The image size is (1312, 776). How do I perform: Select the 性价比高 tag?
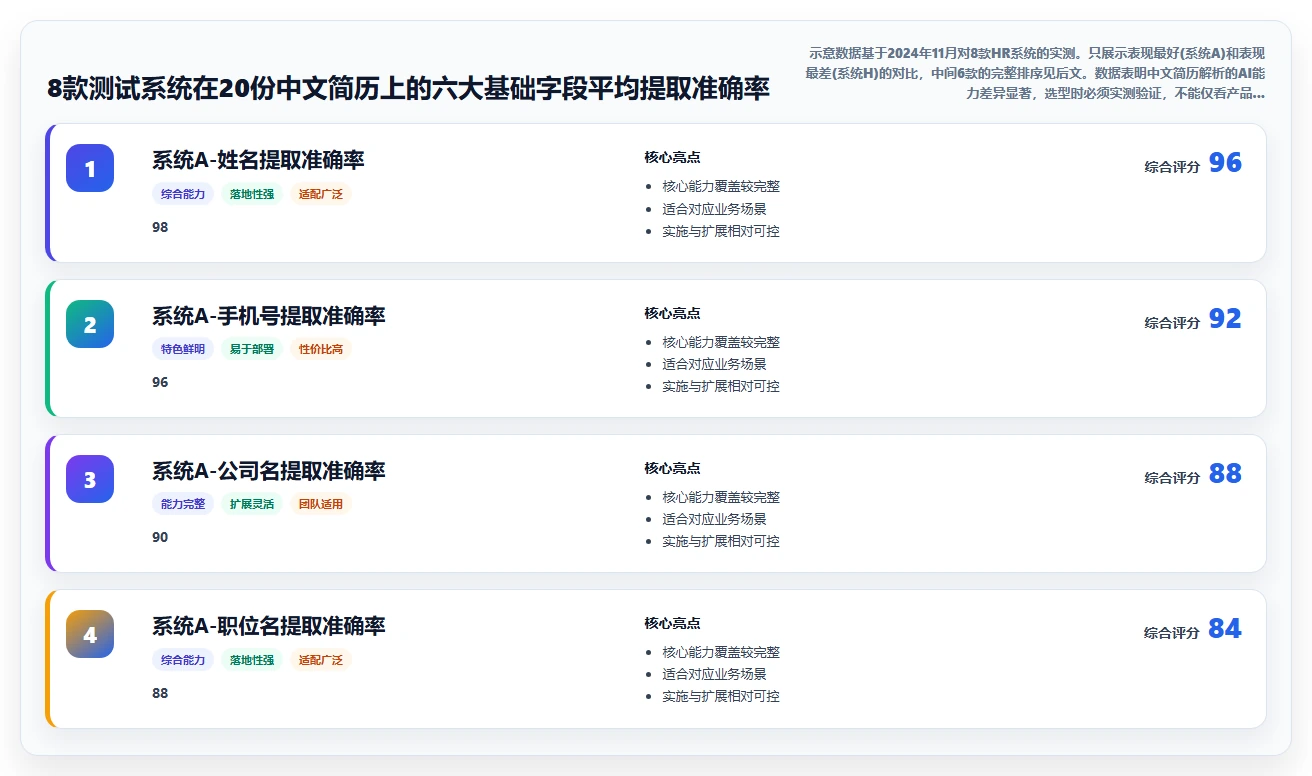tap(321, 349)
